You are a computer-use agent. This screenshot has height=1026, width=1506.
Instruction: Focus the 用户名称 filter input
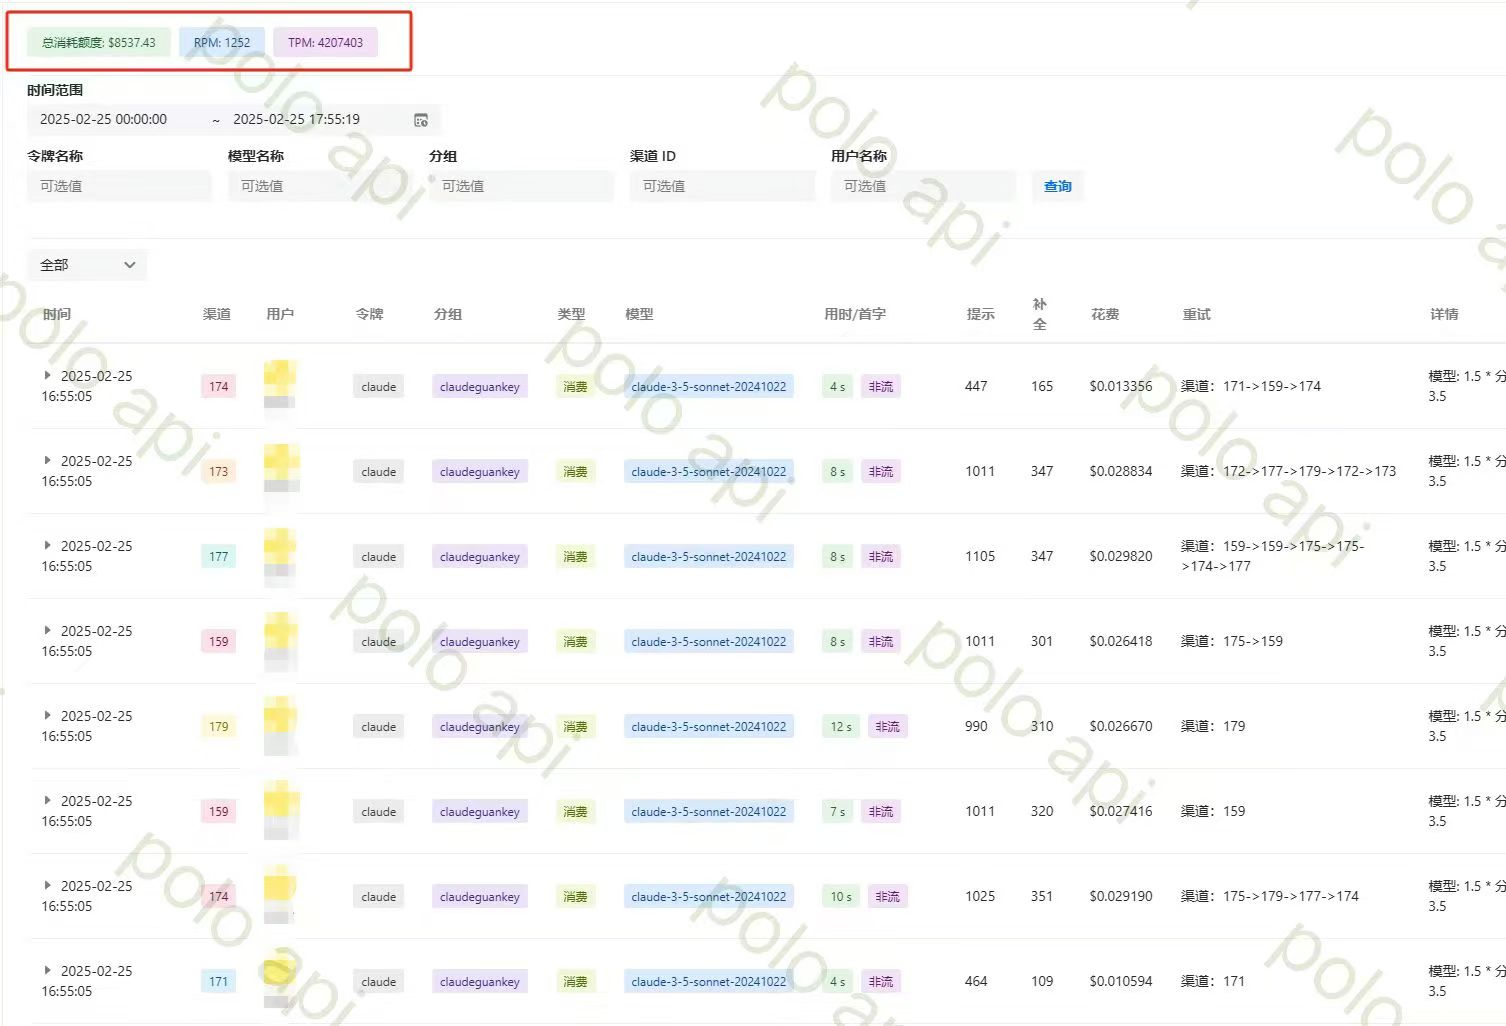tap(923, 186)
